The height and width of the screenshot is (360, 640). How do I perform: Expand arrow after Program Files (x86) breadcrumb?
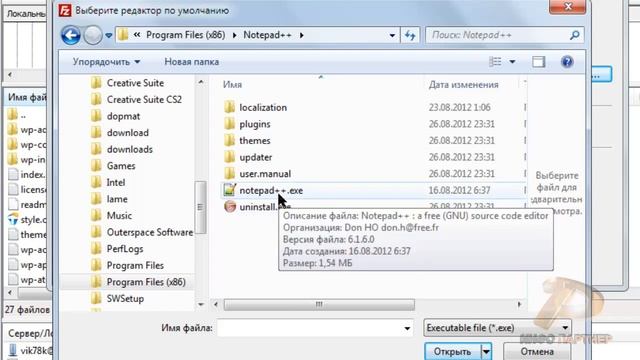coord(234,35)
